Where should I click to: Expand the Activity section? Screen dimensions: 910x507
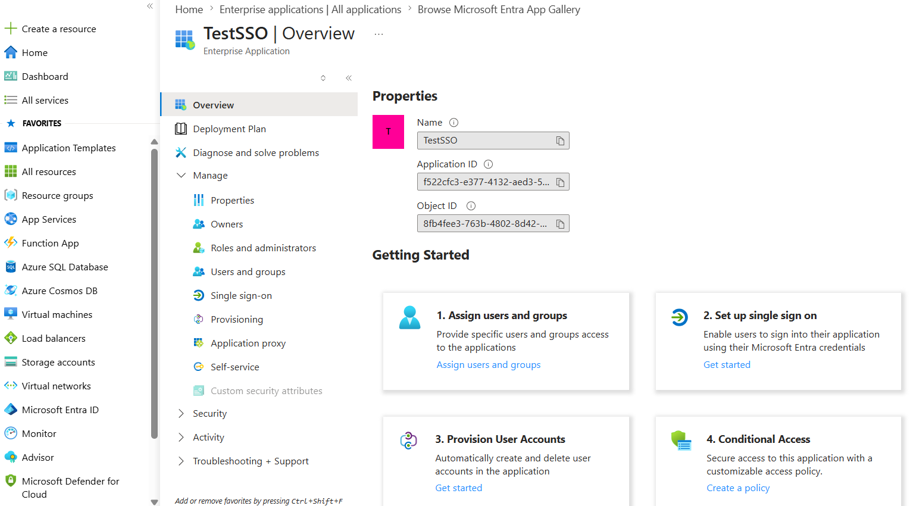tap(181, 437)
